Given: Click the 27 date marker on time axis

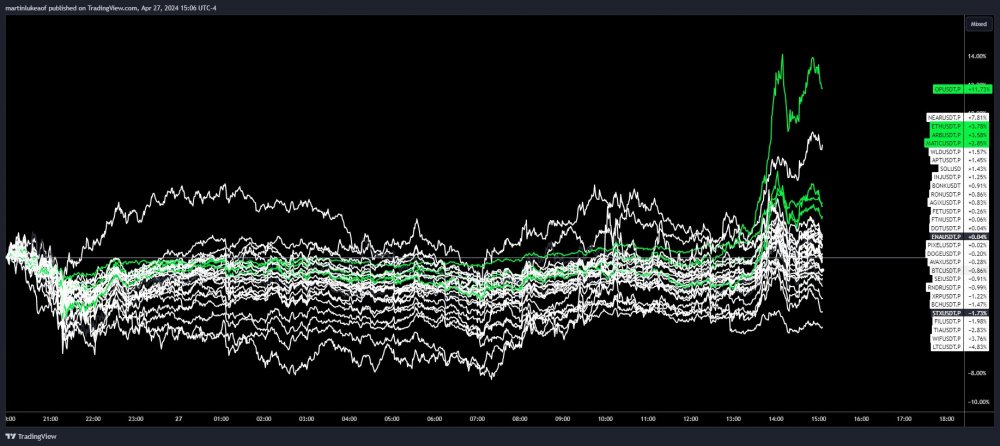Looking at the screenshot, I should click(179, 419).
